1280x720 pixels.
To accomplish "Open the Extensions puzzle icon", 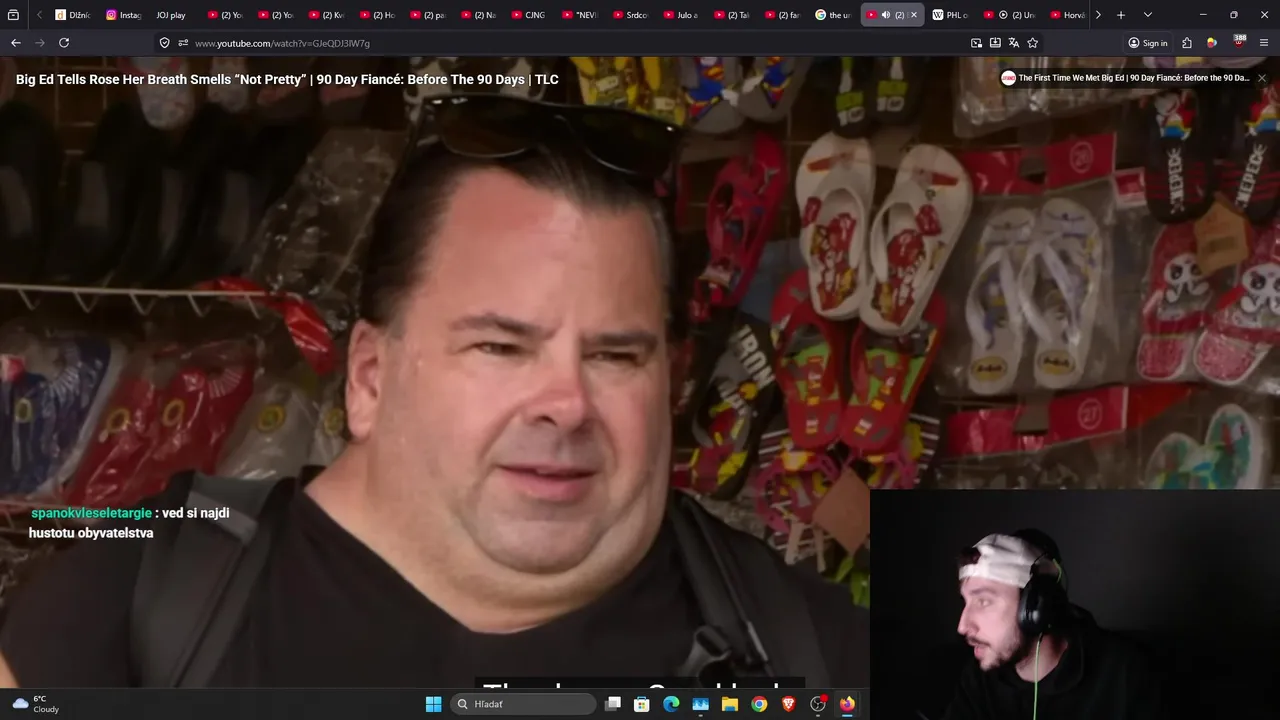I will (1187, 43).
